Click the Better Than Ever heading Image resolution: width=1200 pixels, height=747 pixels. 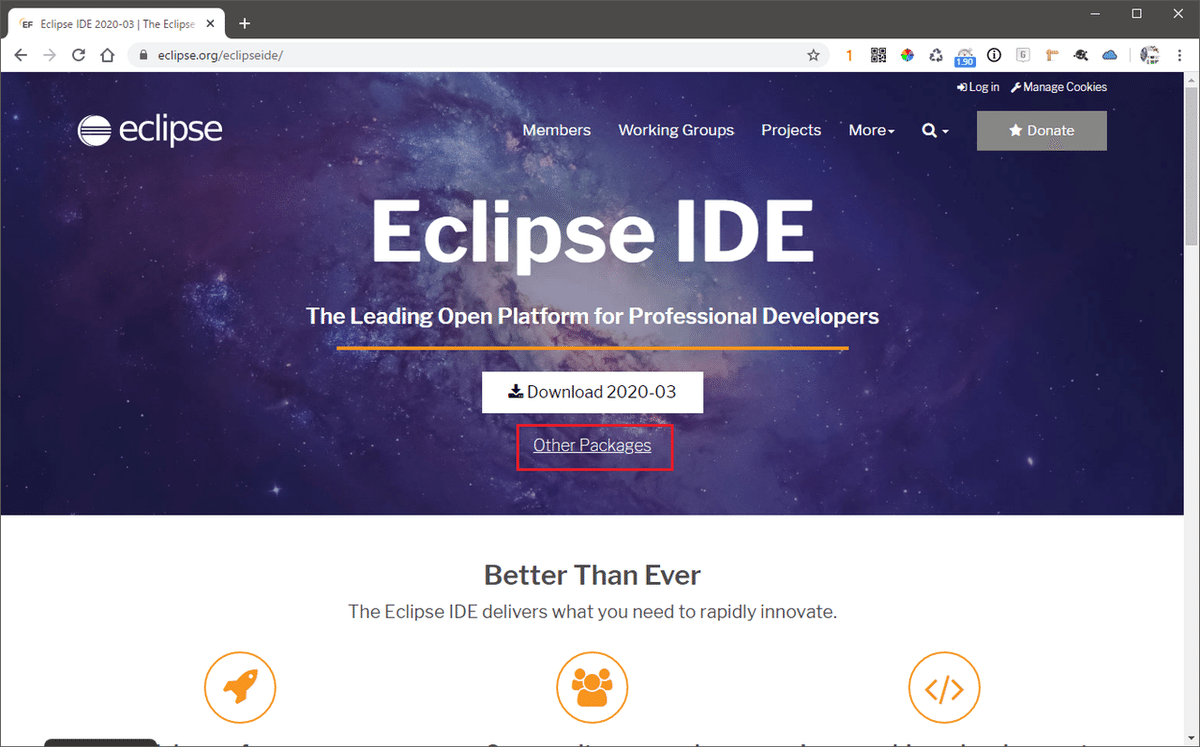592,575
